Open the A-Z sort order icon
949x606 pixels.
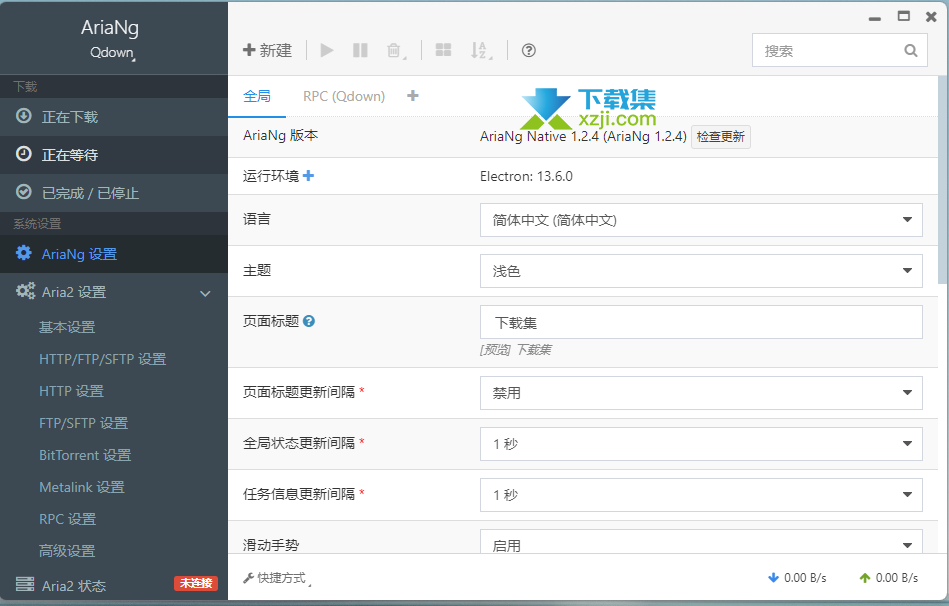[481, 50]
